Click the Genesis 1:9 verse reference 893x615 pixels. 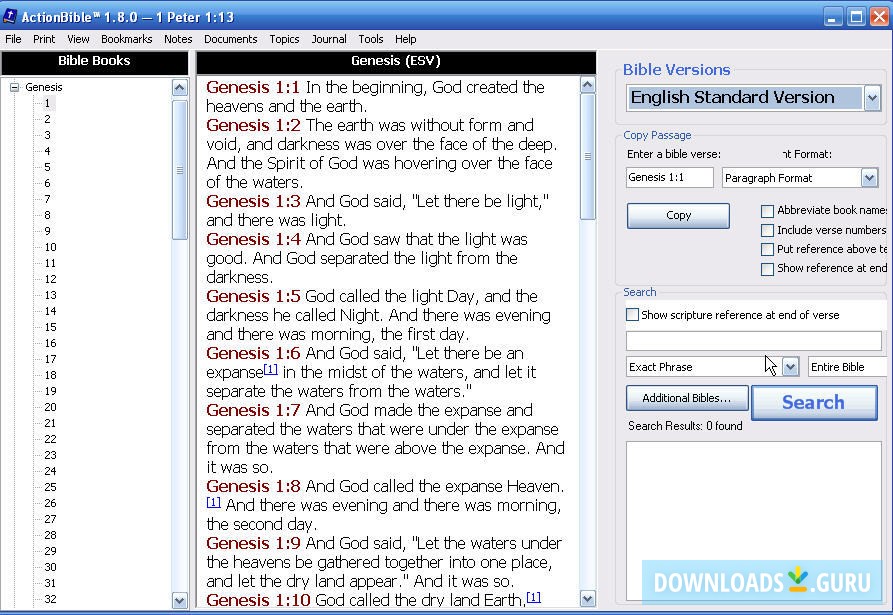253,543
